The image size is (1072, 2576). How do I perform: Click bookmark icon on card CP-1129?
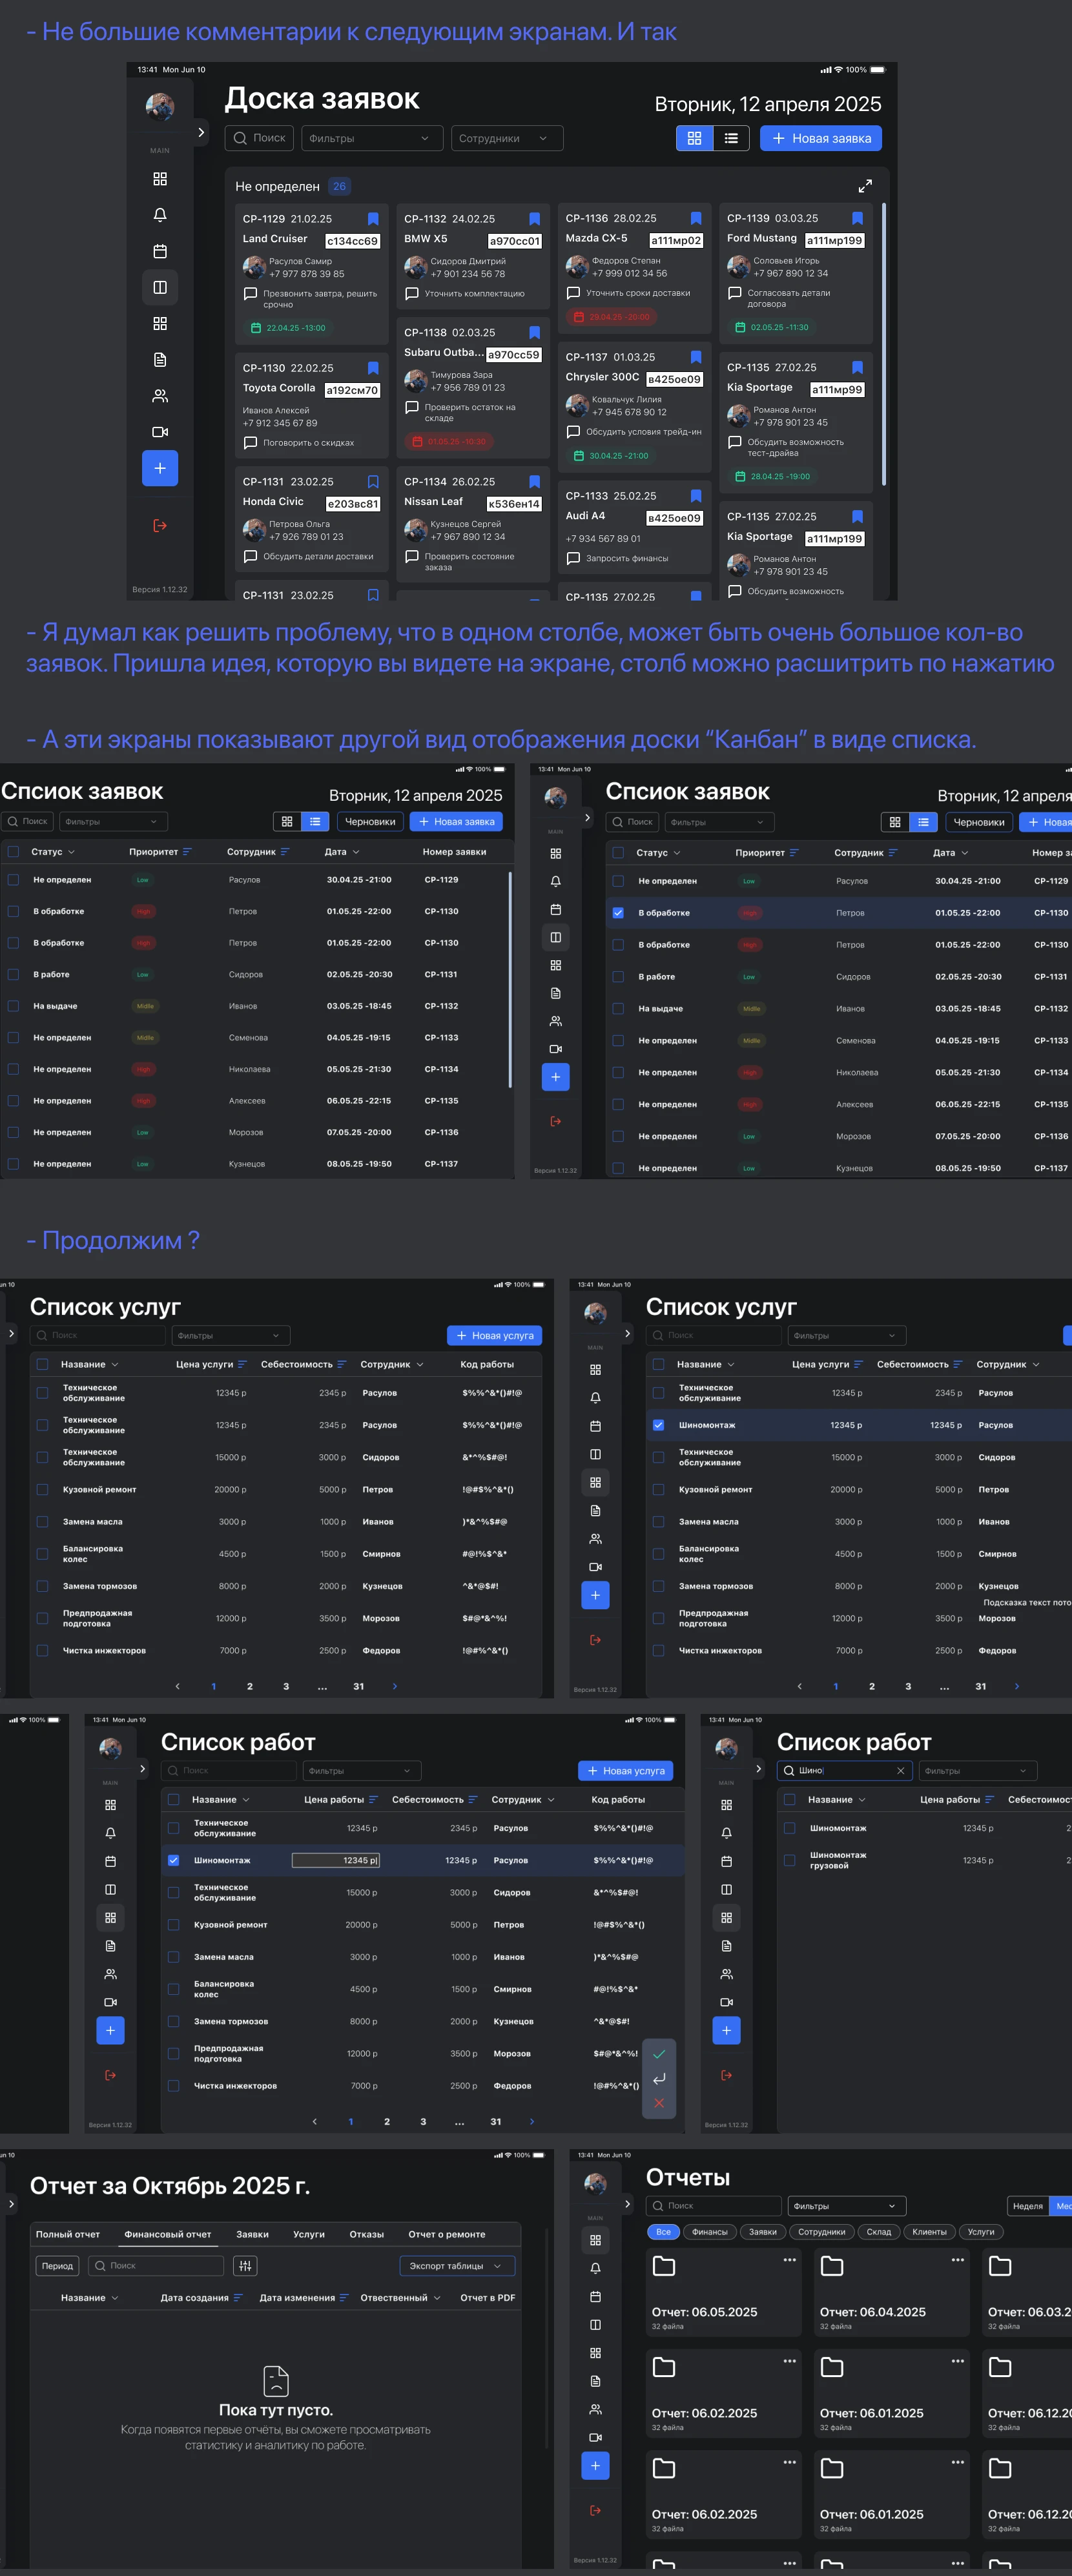[x=373, y=219]
